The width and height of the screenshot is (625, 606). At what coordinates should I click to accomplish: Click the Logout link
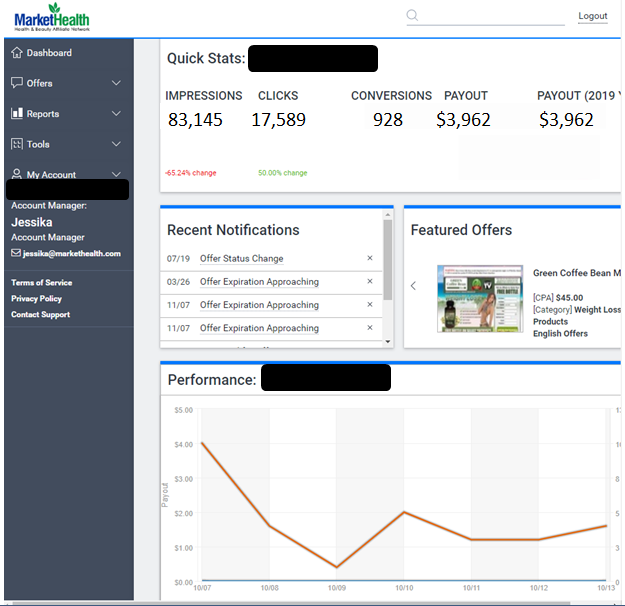592,16
